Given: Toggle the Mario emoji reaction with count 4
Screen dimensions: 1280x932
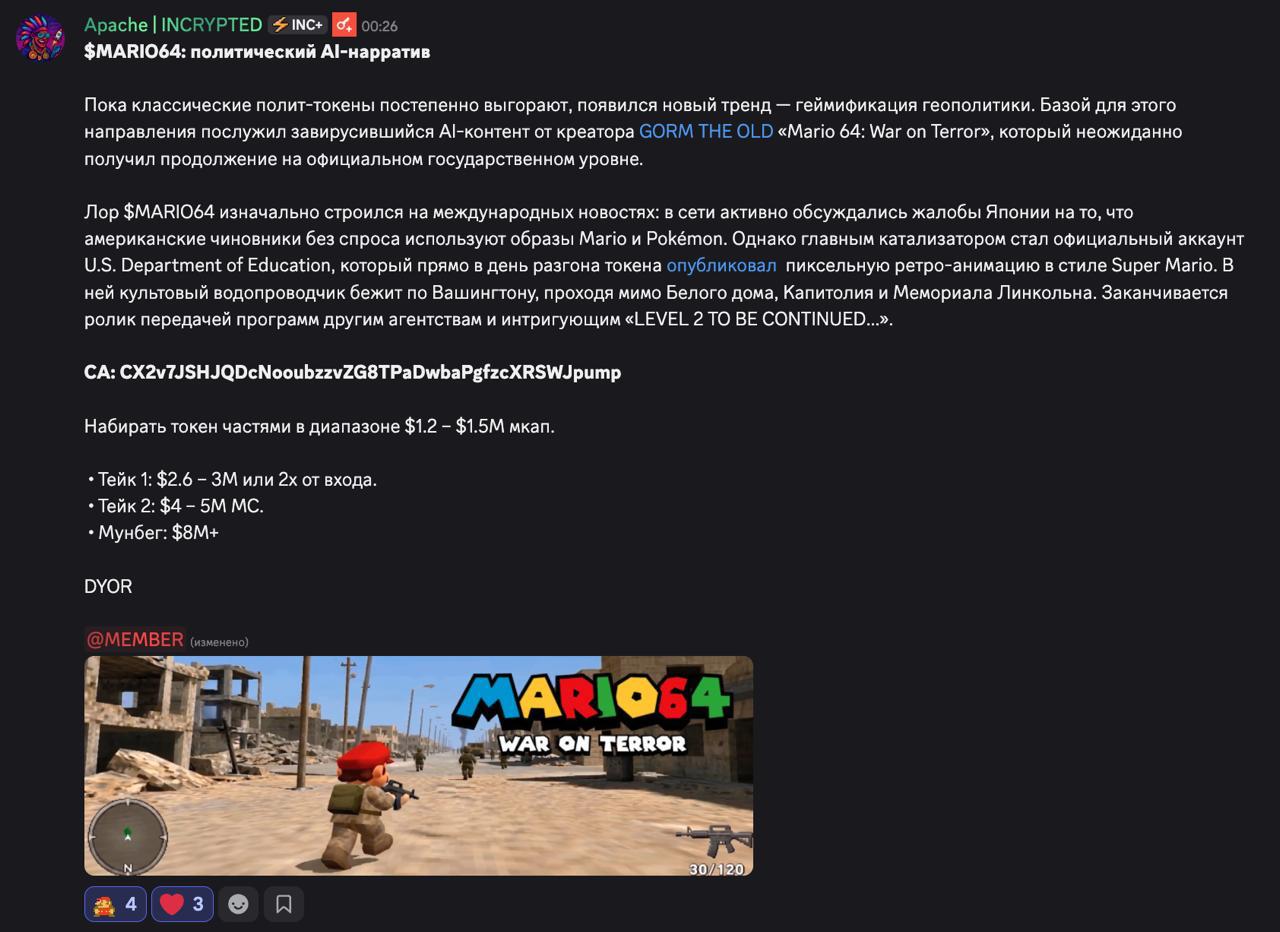Looking at the screenshot, I should [x=116, y=904].
